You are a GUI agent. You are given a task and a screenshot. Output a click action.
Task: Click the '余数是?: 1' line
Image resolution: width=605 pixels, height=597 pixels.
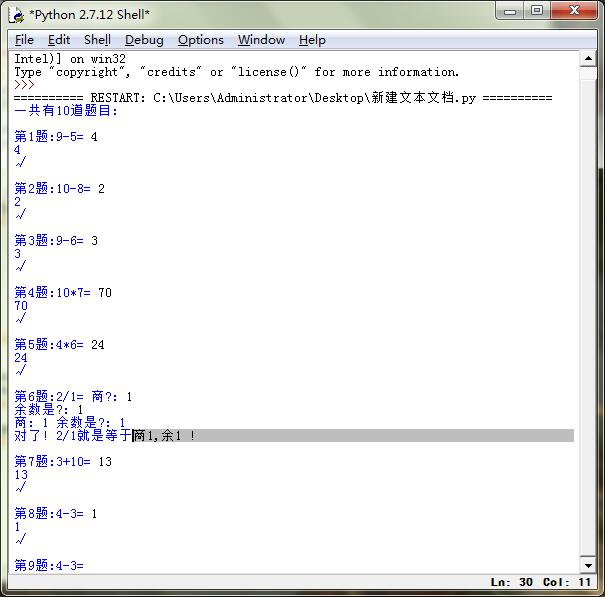[x=49, y=409]
